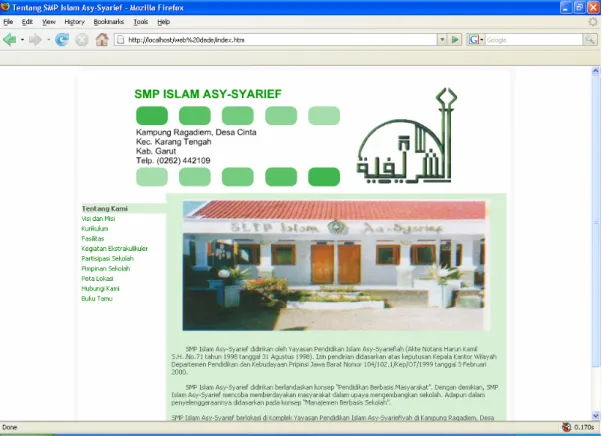Click the Firefox throbber activity icon
The width and height of the screenshot is (603, 436).
click(593, 22)
